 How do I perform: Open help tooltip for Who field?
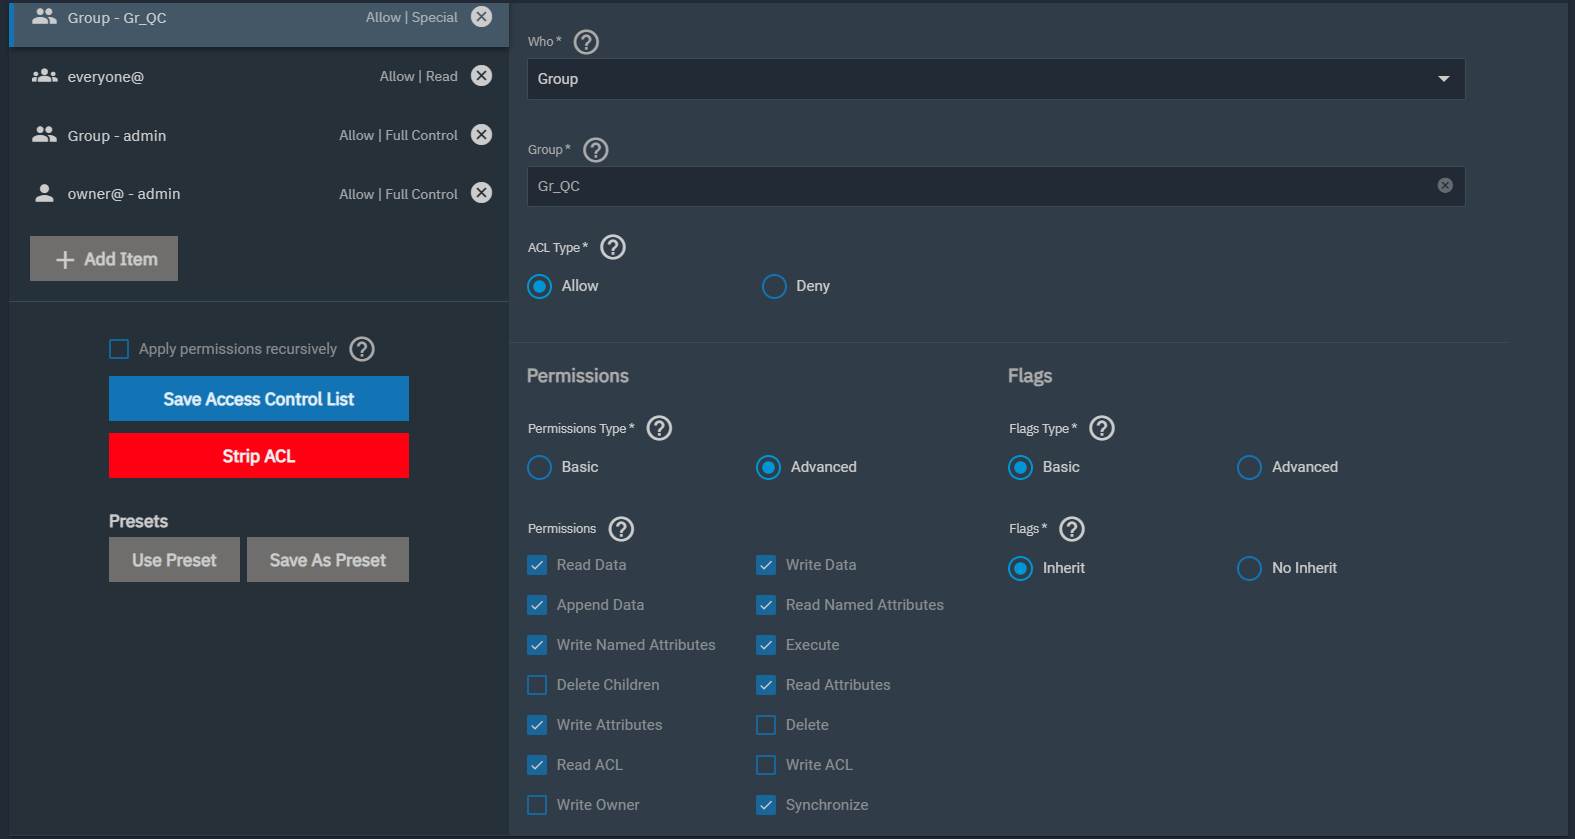coord(586,42)
